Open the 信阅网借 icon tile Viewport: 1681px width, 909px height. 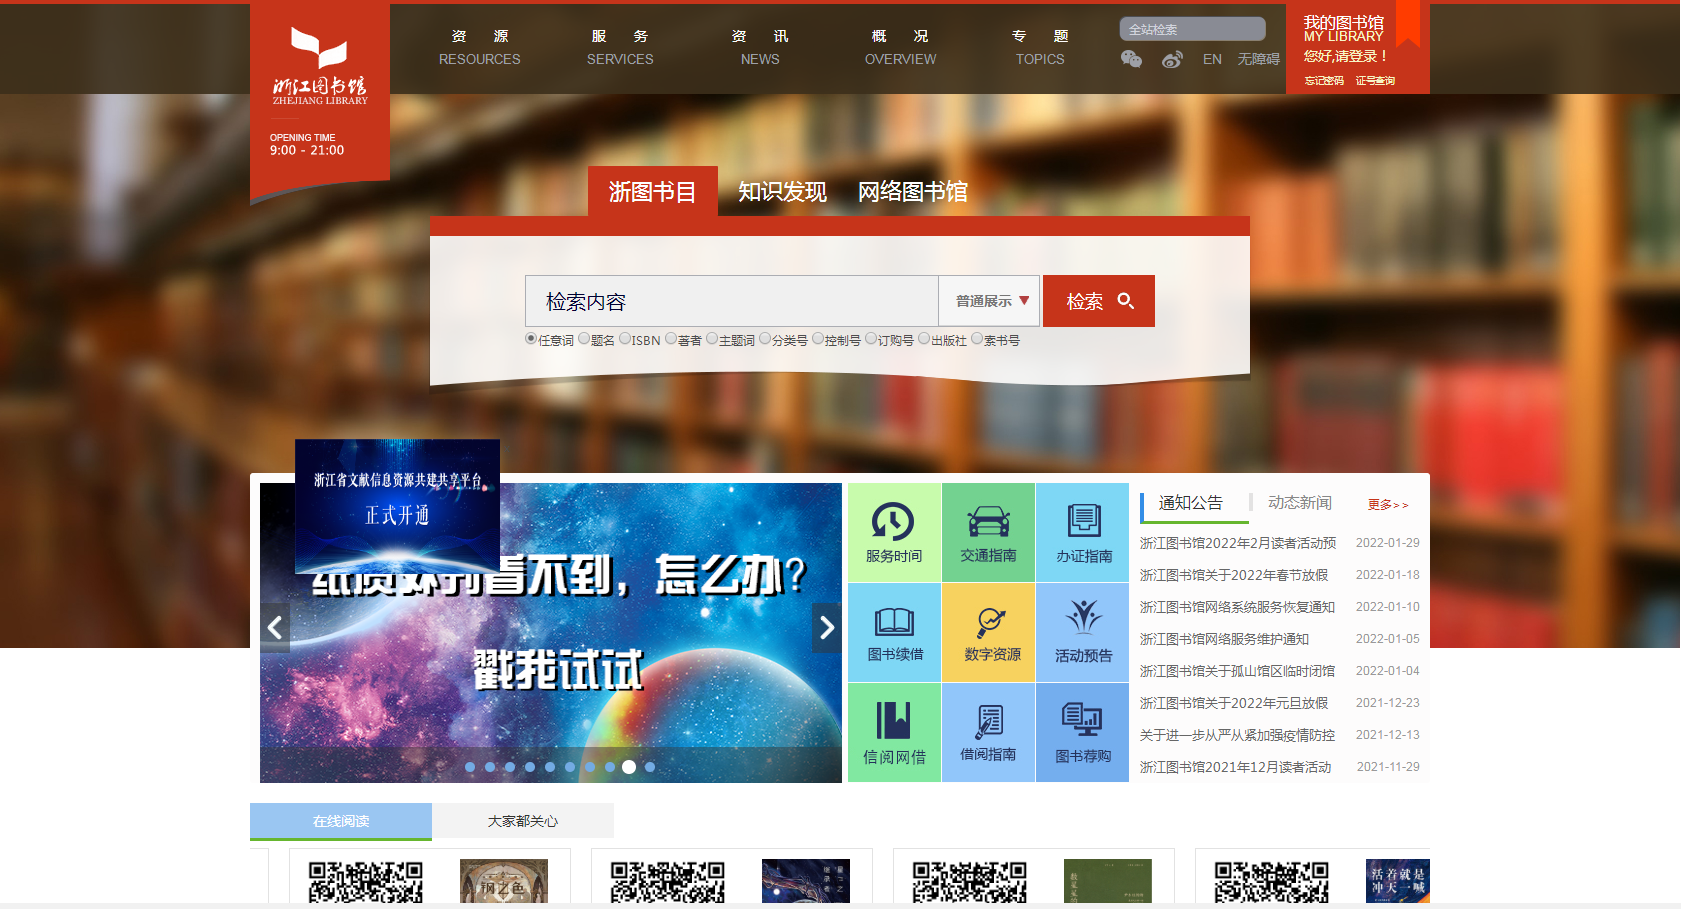pos(894,732)
